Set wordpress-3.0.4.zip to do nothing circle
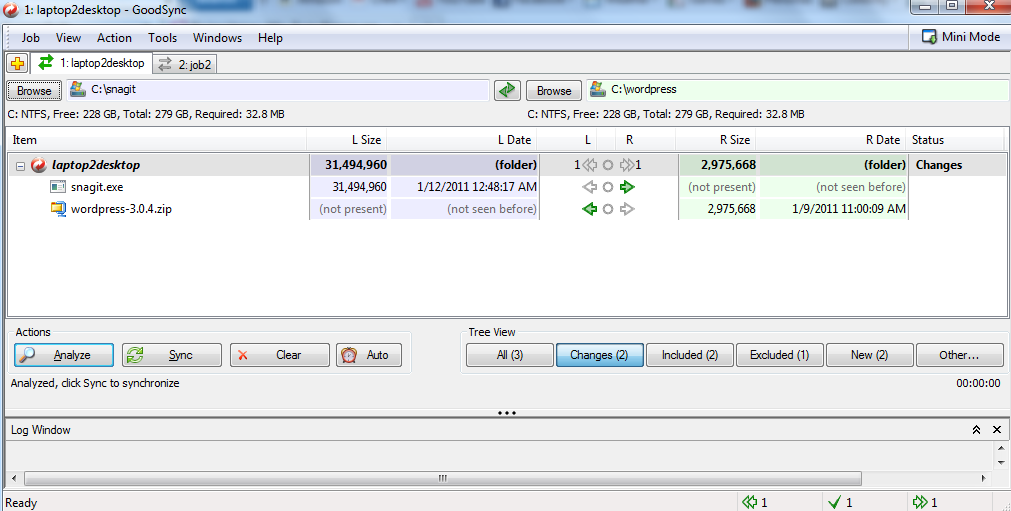The width and height of the screenshot is (1011, 511). tap(607, 209)
